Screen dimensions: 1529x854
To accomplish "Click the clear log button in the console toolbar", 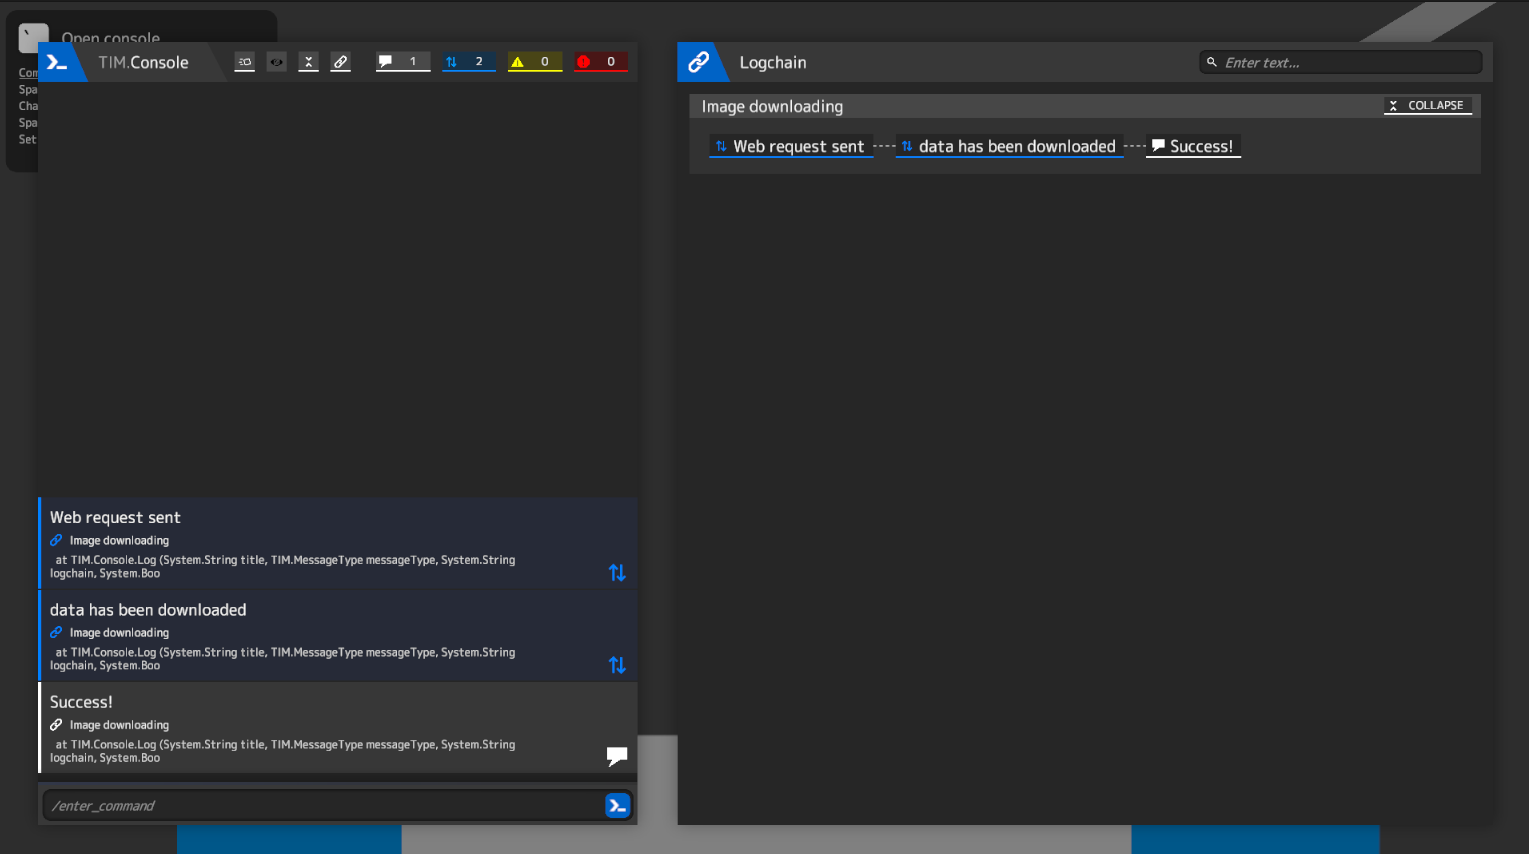I will click(245, 62).
